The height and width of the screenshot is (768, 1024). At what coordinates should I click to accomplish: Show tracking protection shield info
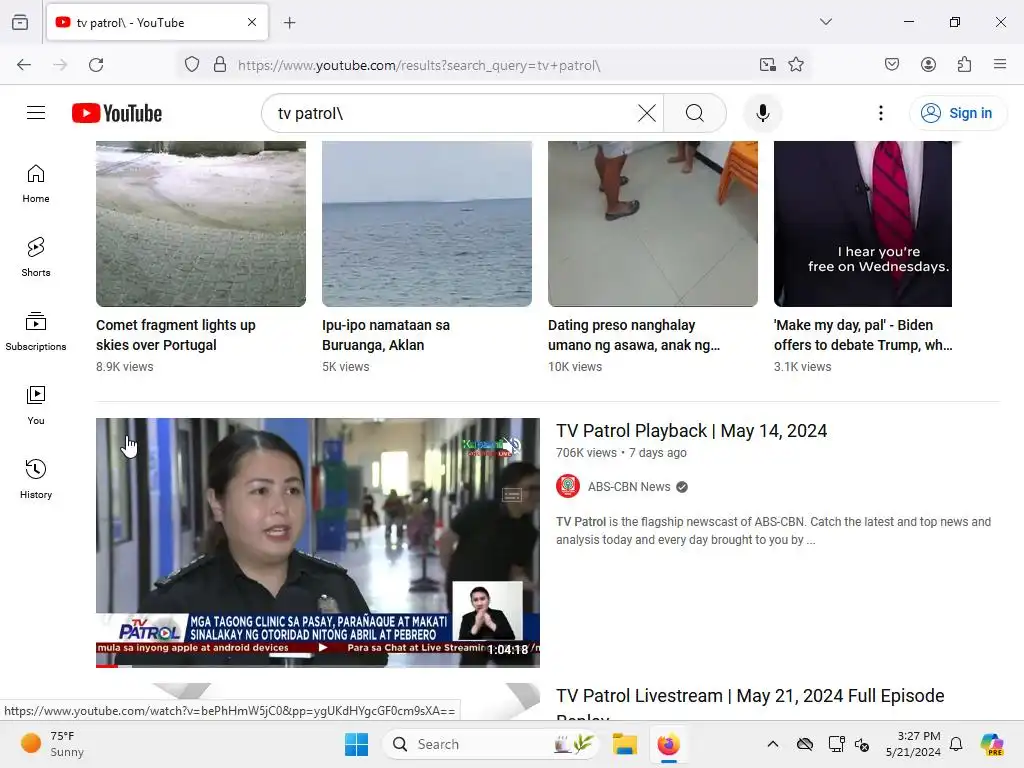coord(191,65)
